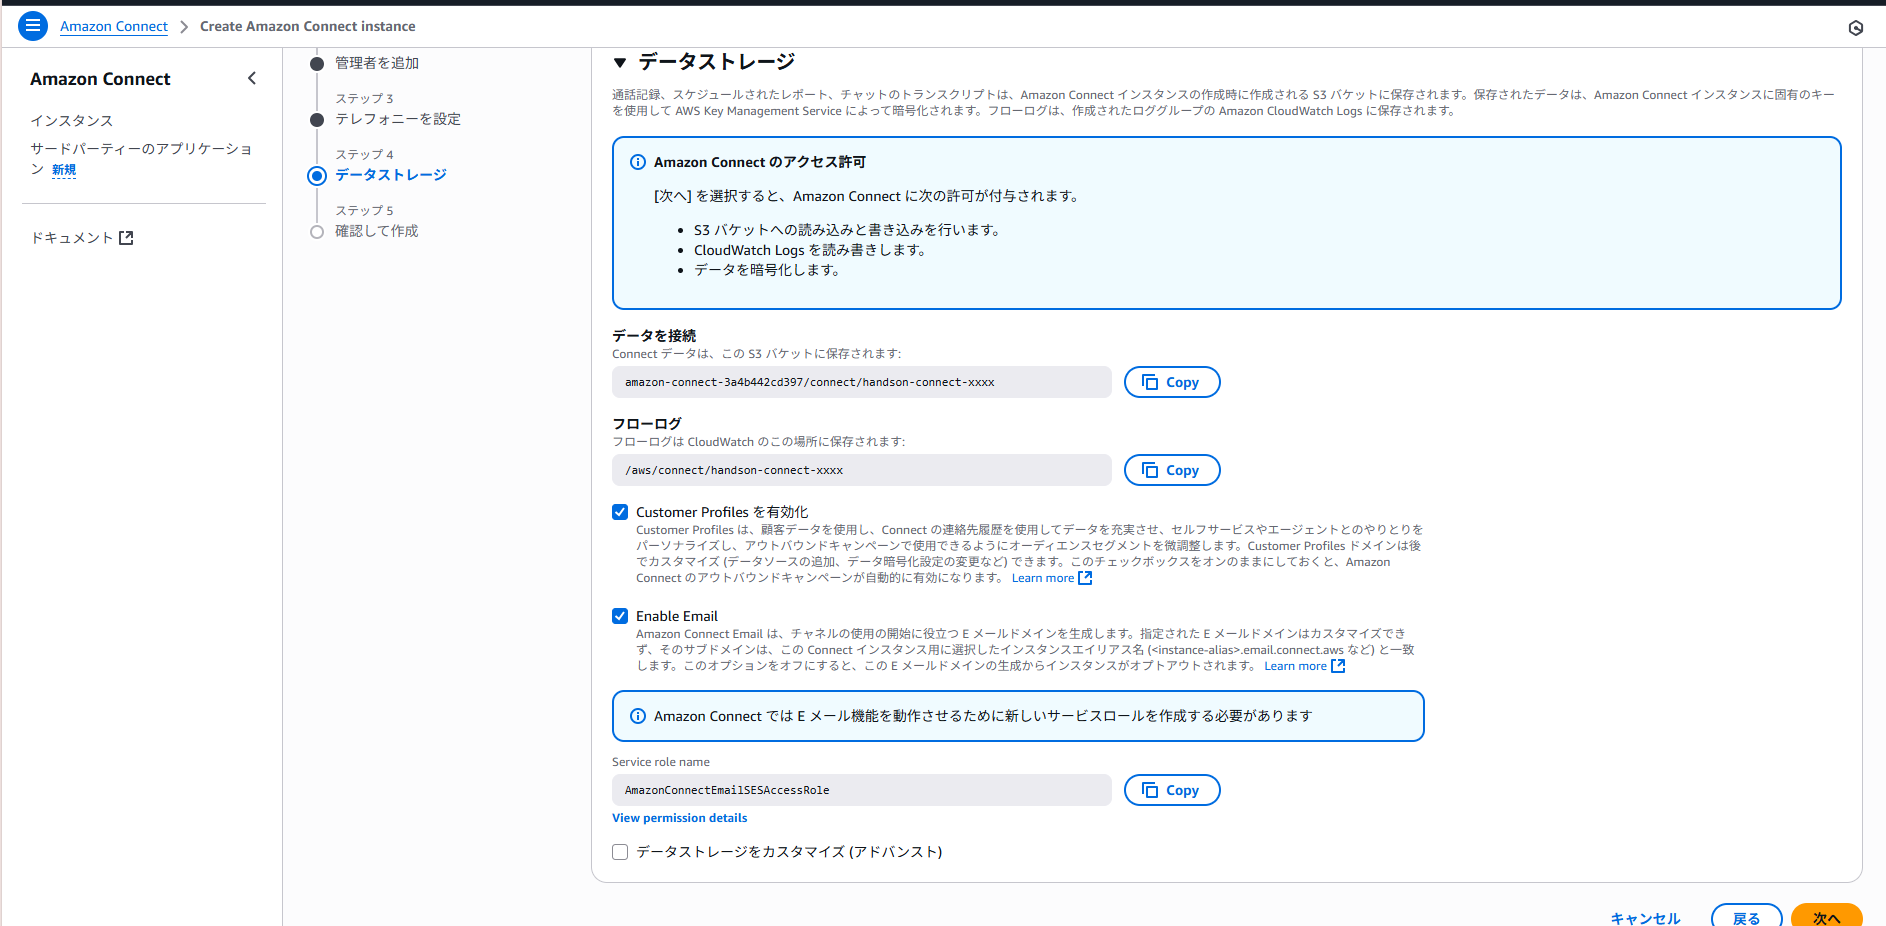Viewport: 1886px width, 926px height.
Task: Click the info icon on the アクセス許可 banner
Action: 636,161
